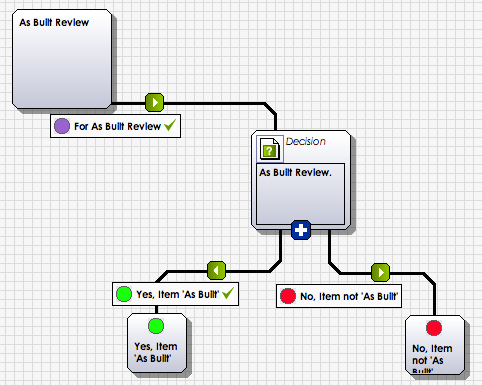Select the As Built Review start node box
This screenshot has height=385, width=482.
pos(62,59)
